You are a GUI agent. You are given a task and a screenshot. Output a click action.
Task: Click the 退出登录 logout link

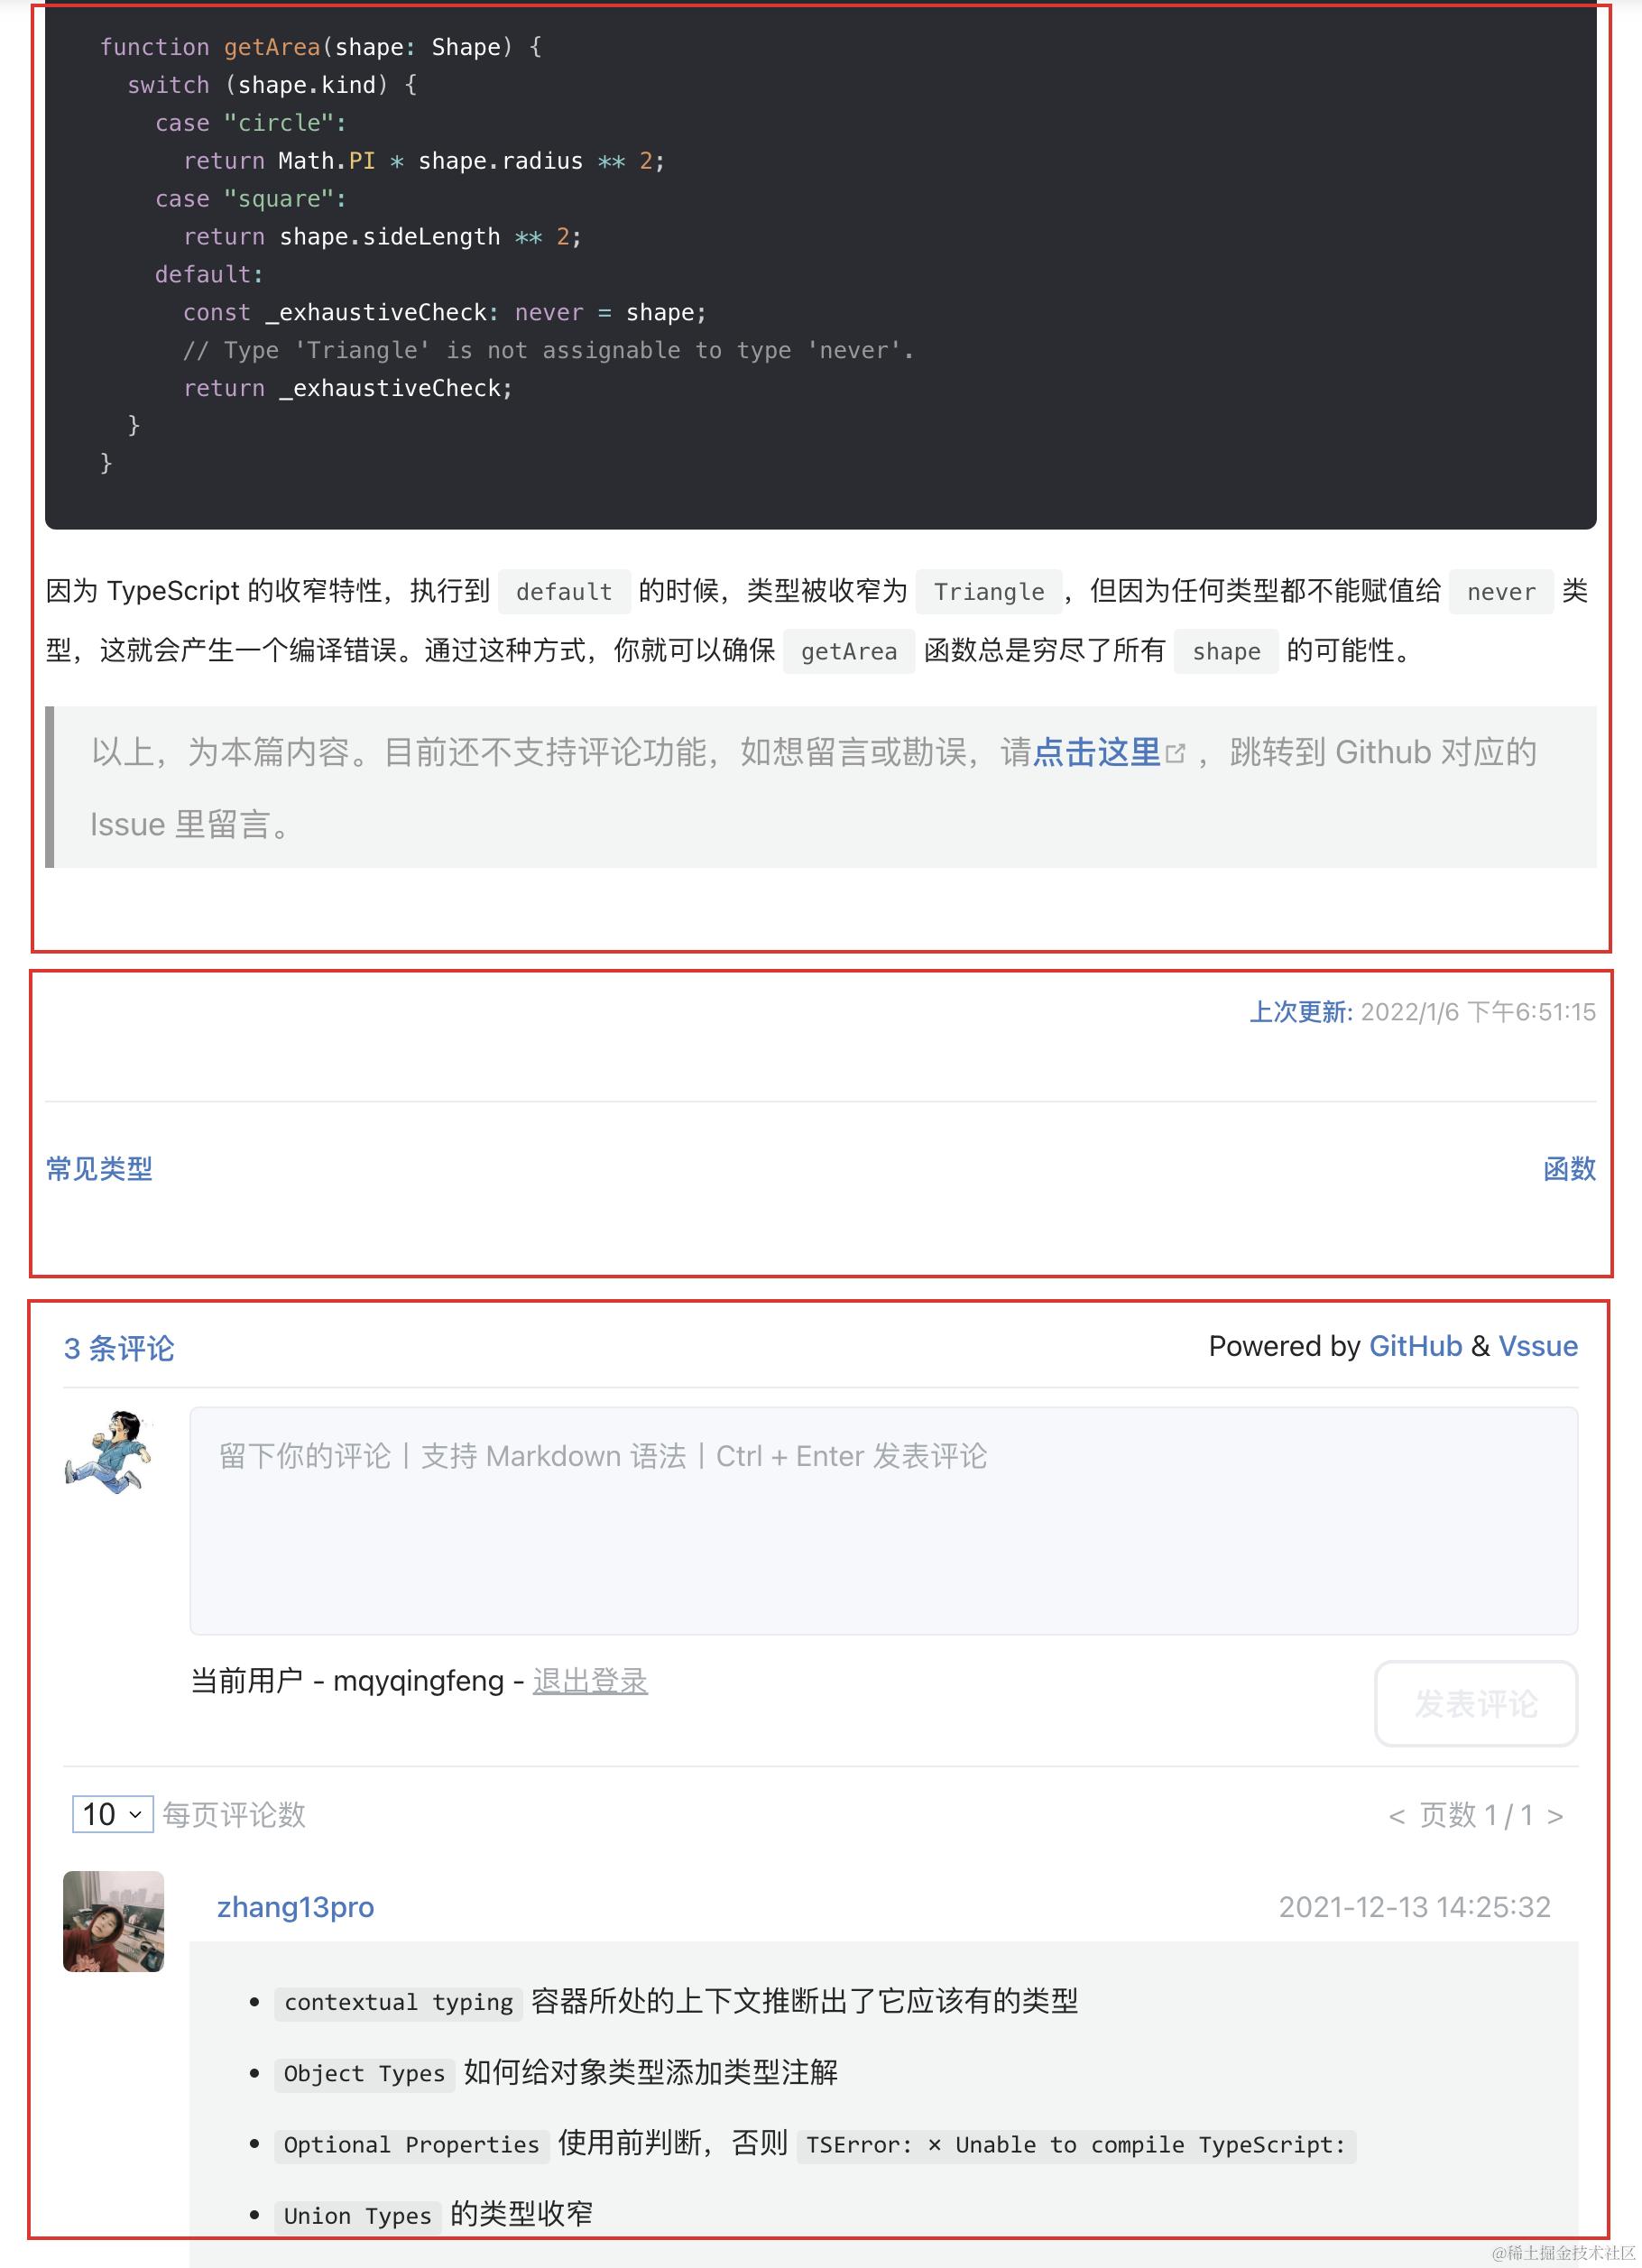point(590,1681)
